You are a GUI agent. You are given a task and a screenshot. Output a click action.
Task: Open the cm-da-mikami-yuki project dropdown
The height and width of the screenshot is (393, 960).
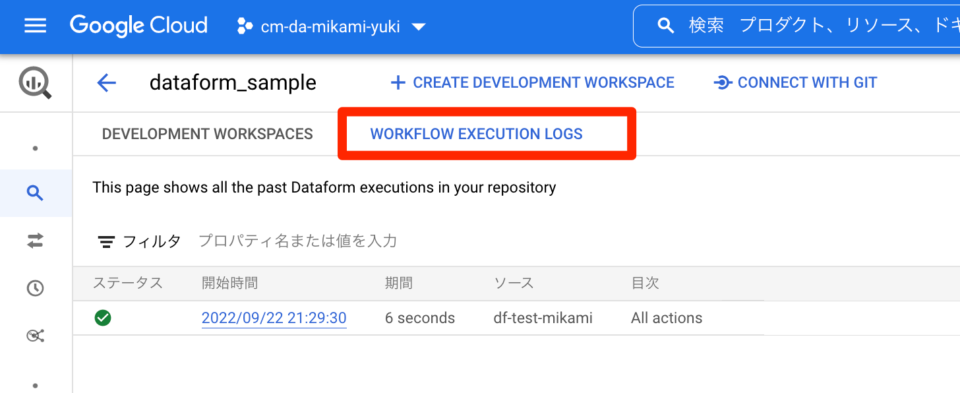(331, 26)
